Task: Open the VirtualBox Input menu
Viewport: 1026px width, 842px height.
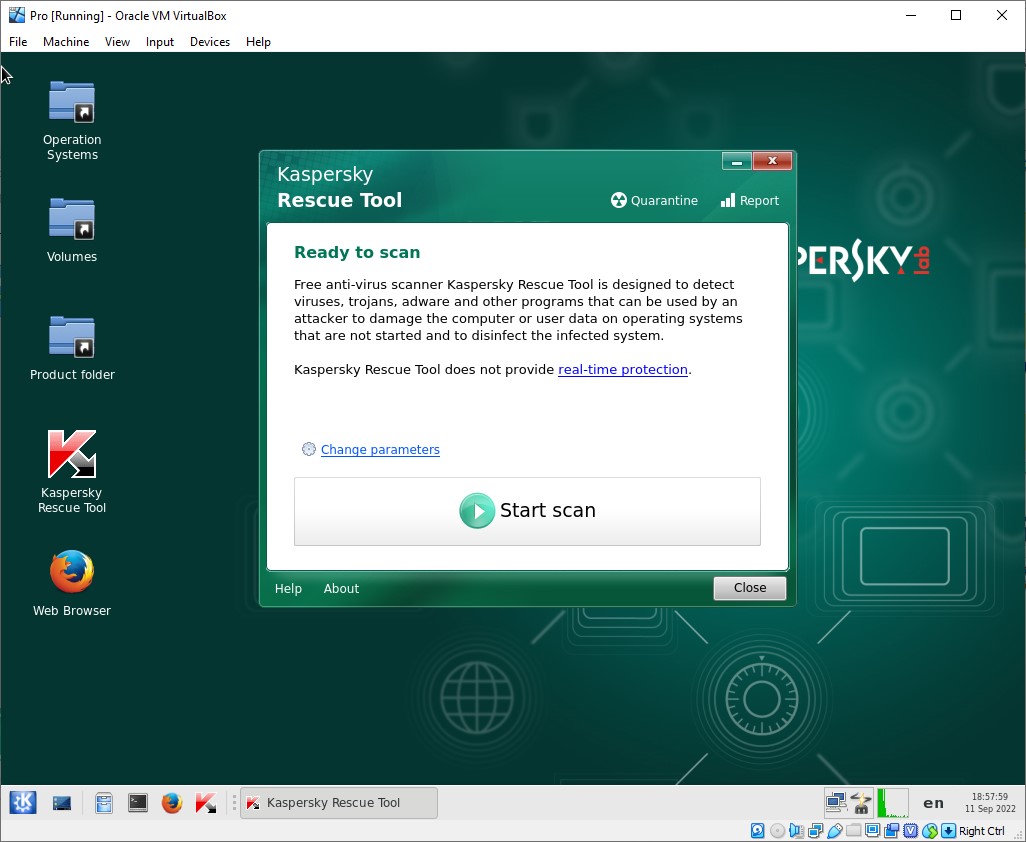Action: [160, 42]
